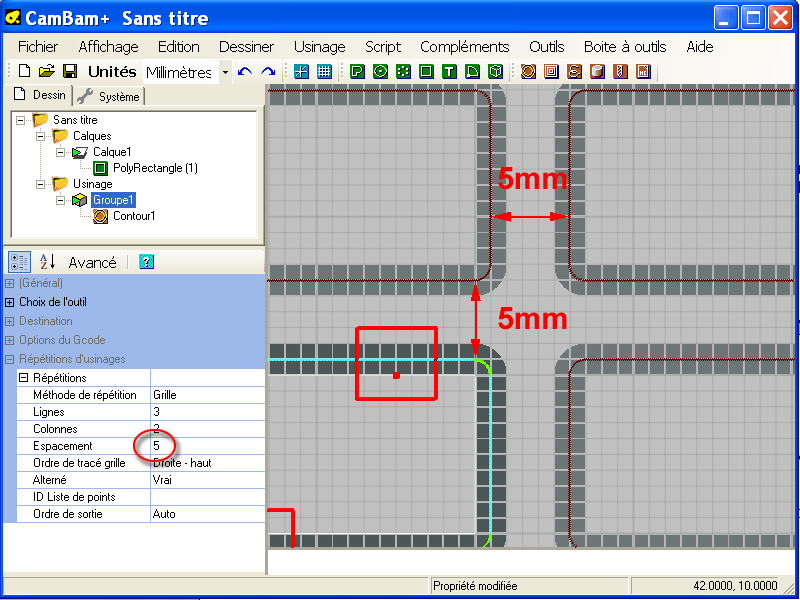Select Contour1 in the machining tree

(134, 216)
